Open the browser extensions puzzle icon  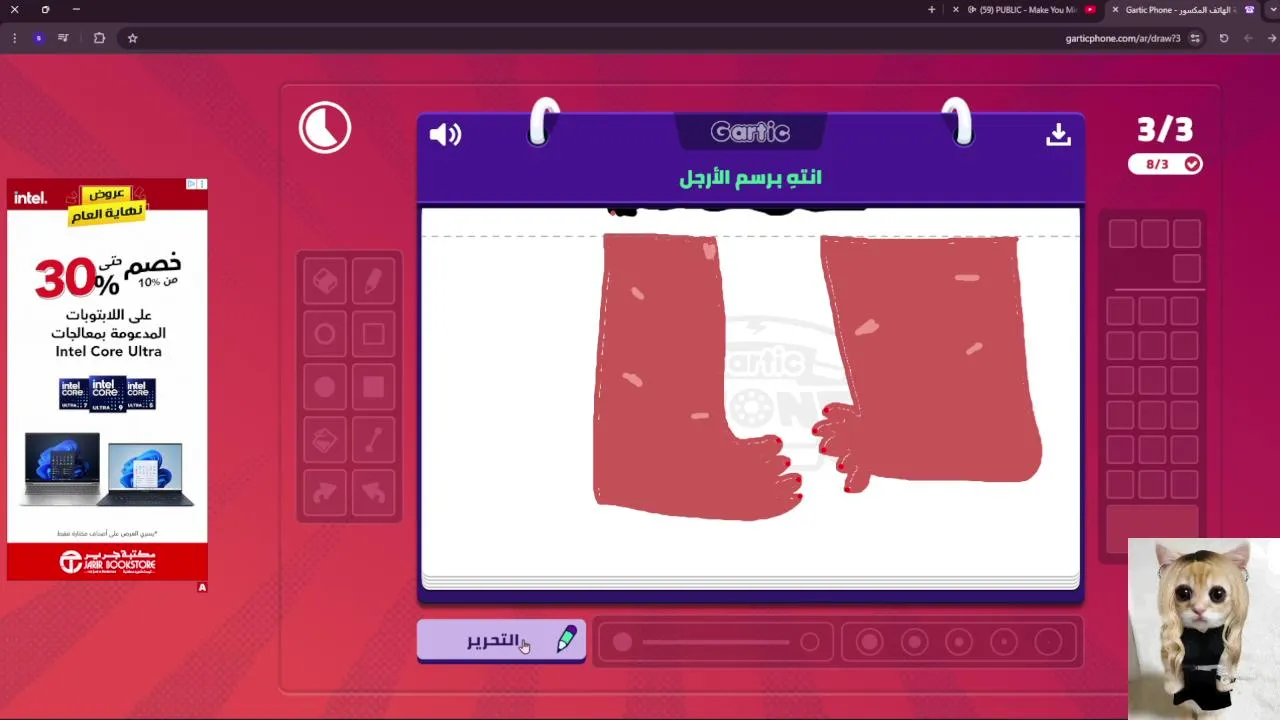pos(99,38)
